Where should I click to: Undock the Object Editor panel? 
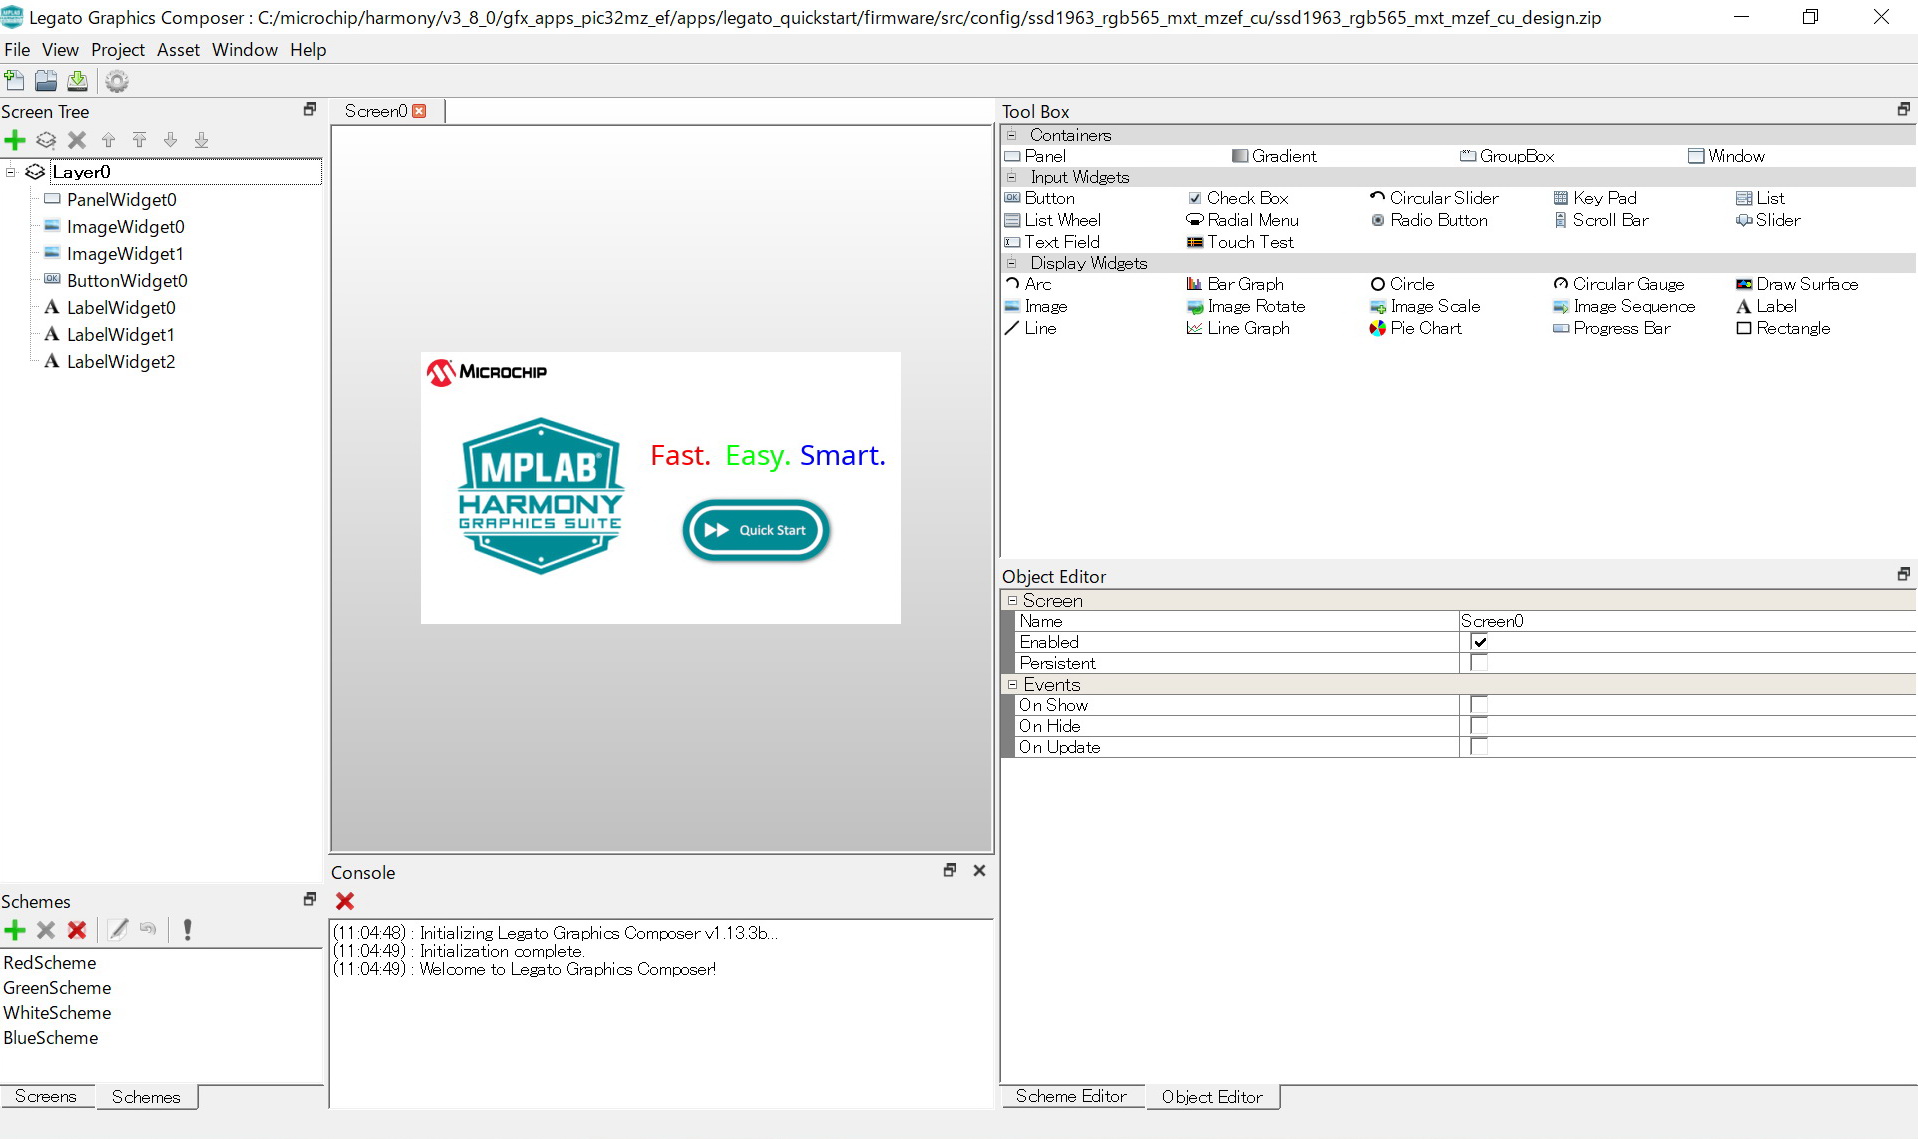tap(1903, 574)
